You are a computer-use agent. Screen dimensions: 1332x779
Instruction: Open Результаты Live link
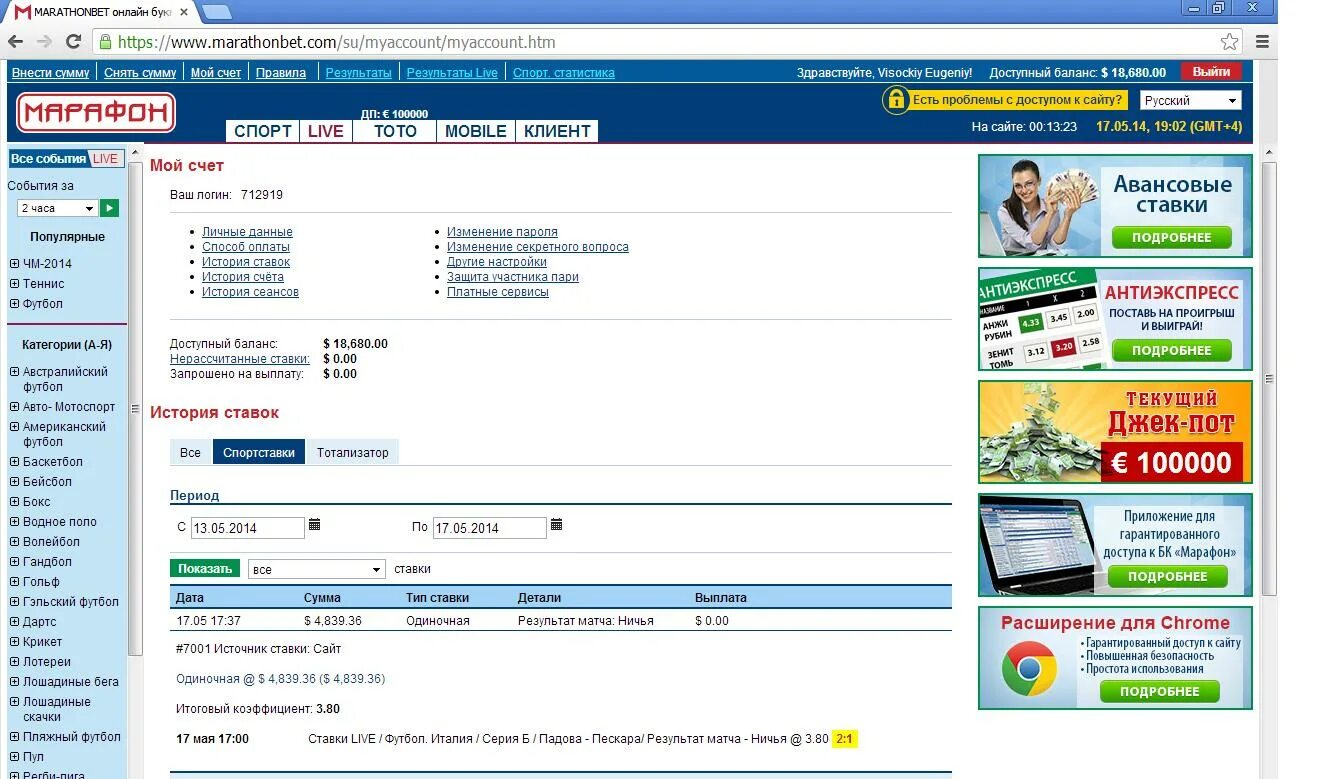coord(452,73)
